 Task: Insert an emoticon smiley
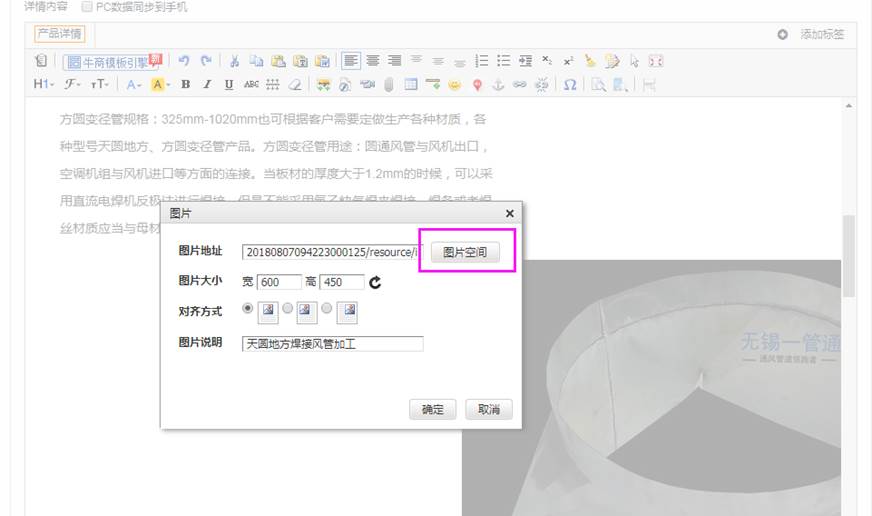[455, 85]
